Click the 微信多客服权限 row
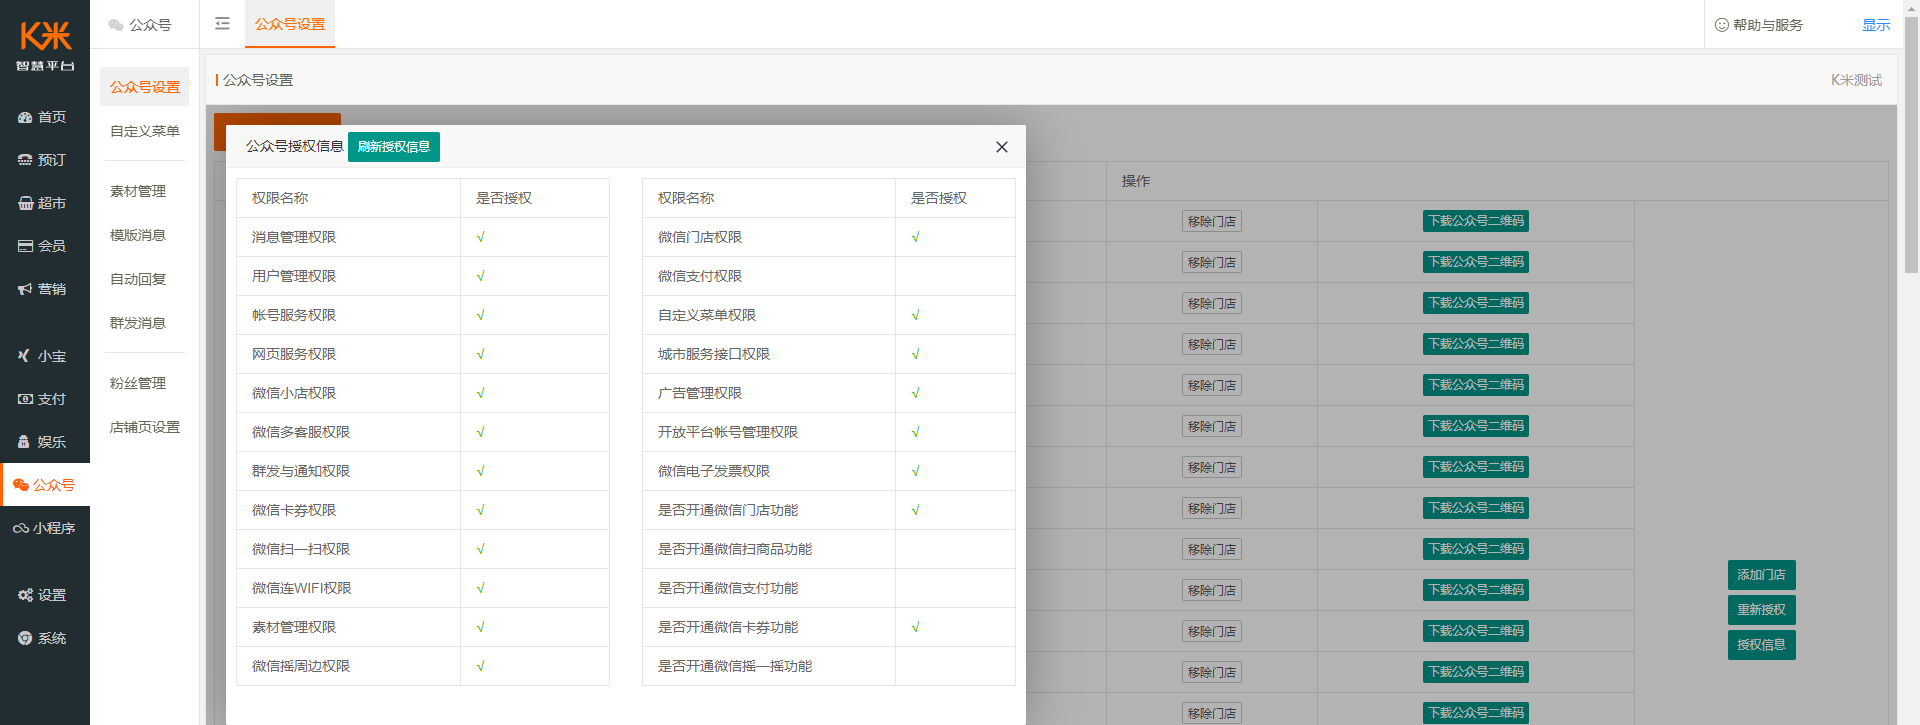Screen dimensions: 1920x725 [x=423, y=432]
